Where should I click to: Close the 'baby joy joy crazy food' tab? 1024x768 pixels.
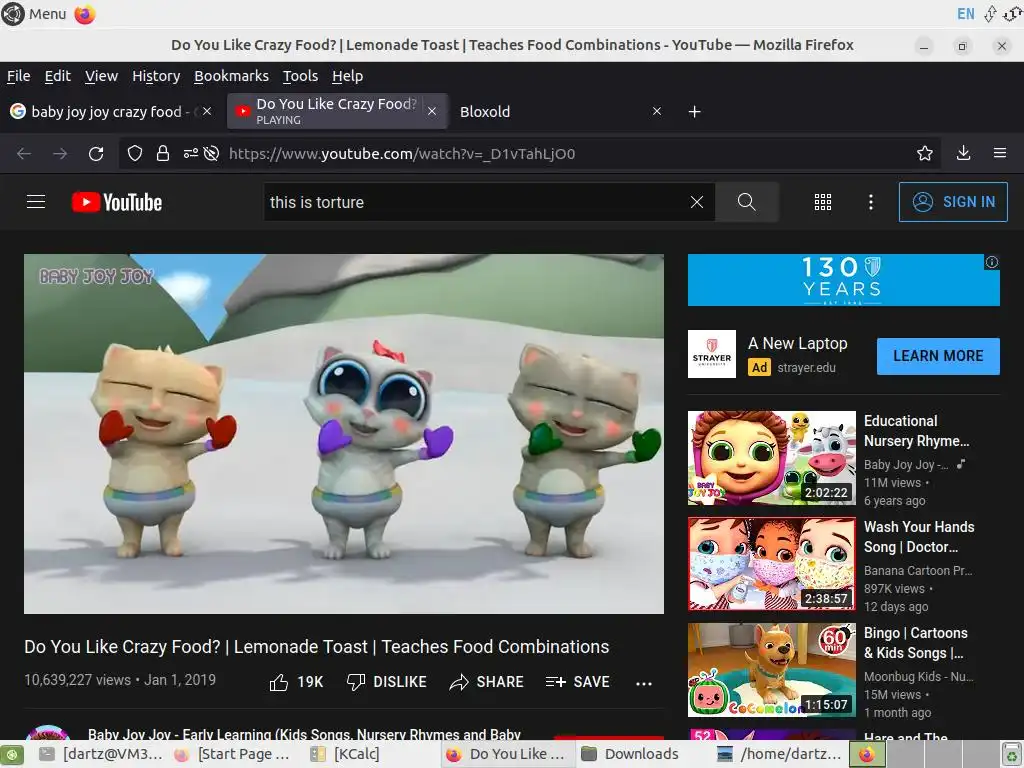point(207,111)
